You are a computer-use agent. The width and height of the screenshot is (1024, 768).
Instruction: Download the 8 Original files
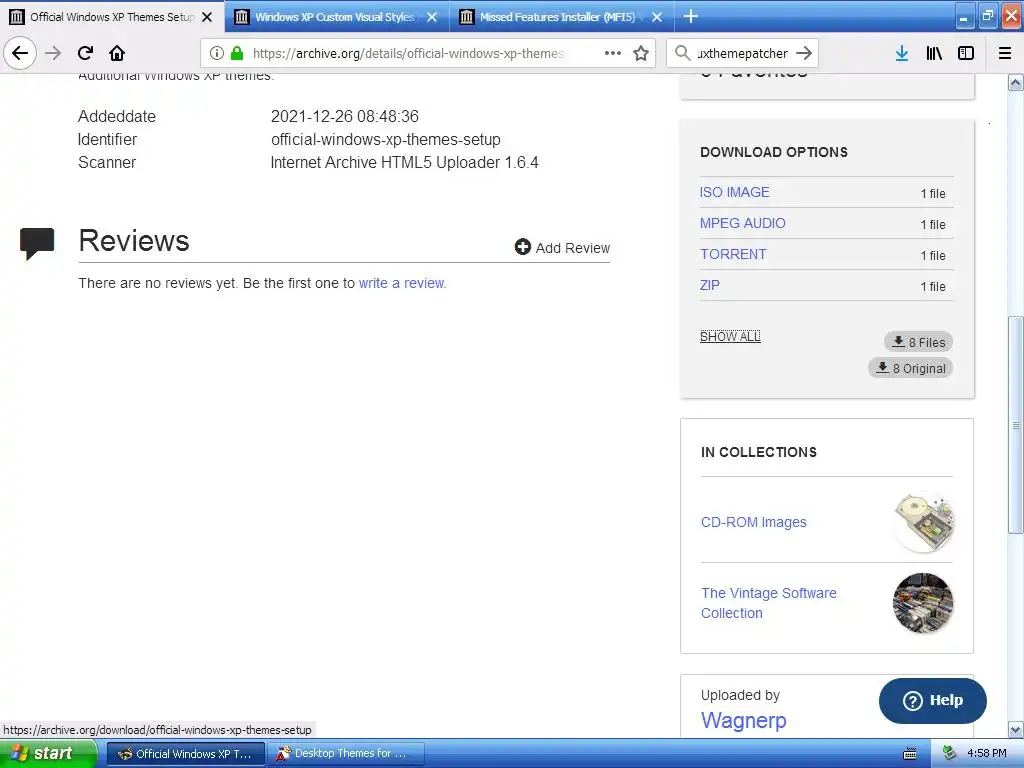click(x=910, y=368)
